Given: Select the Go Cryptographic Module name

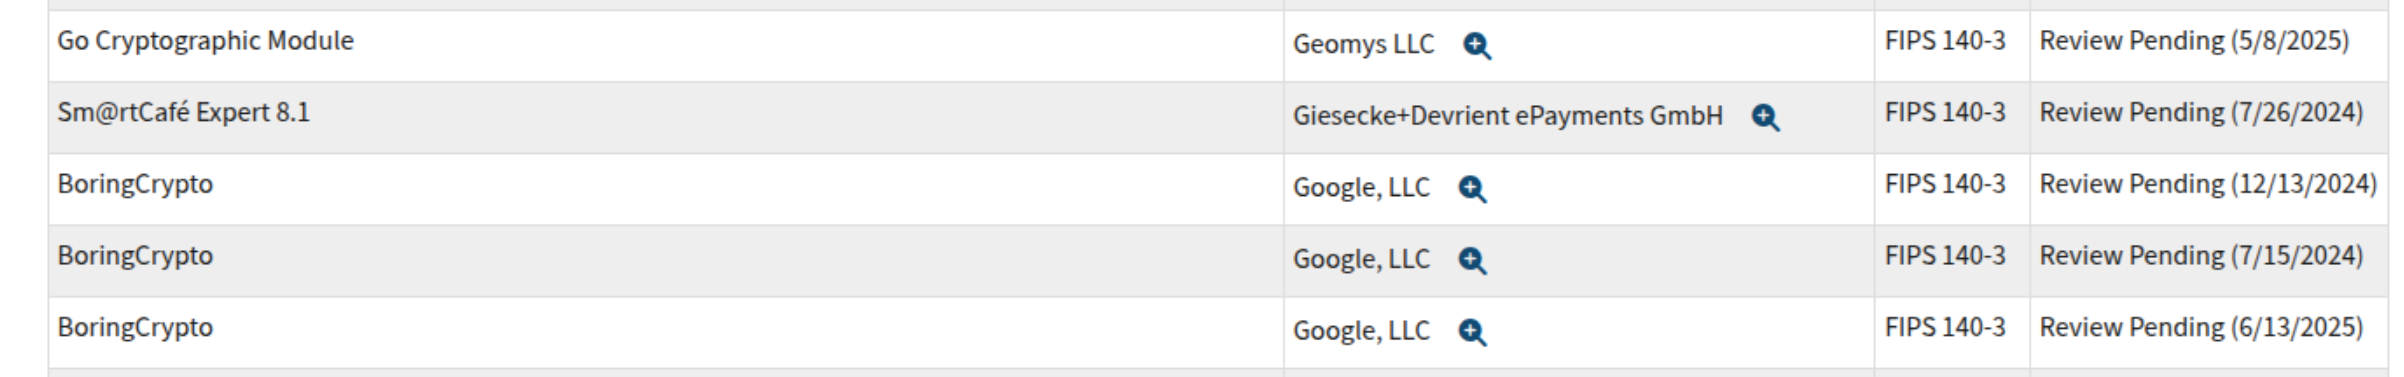Looking at the screenshot, I should (x=205, y=41).
